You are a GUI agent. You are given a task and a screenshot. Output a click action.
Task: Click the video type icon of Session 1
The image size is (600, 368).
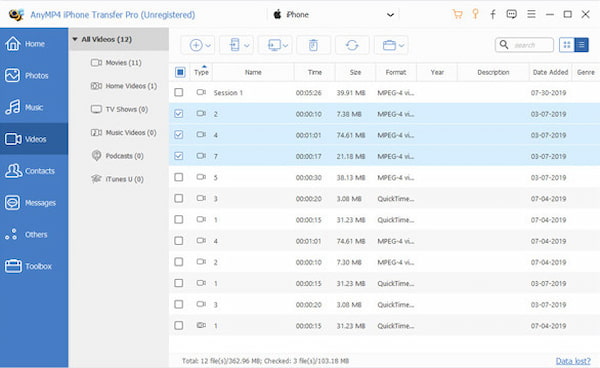(x=201, y=92)
